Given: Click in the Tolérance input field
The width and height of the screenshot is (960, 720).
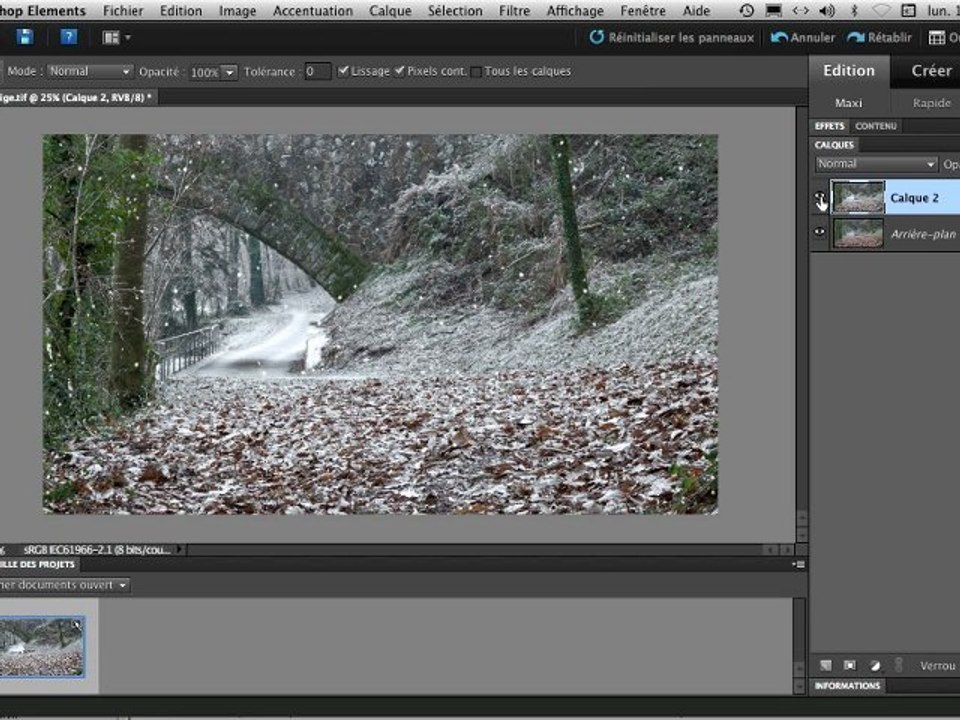Looking at the screenshot, I should click(x=317, y=72).
